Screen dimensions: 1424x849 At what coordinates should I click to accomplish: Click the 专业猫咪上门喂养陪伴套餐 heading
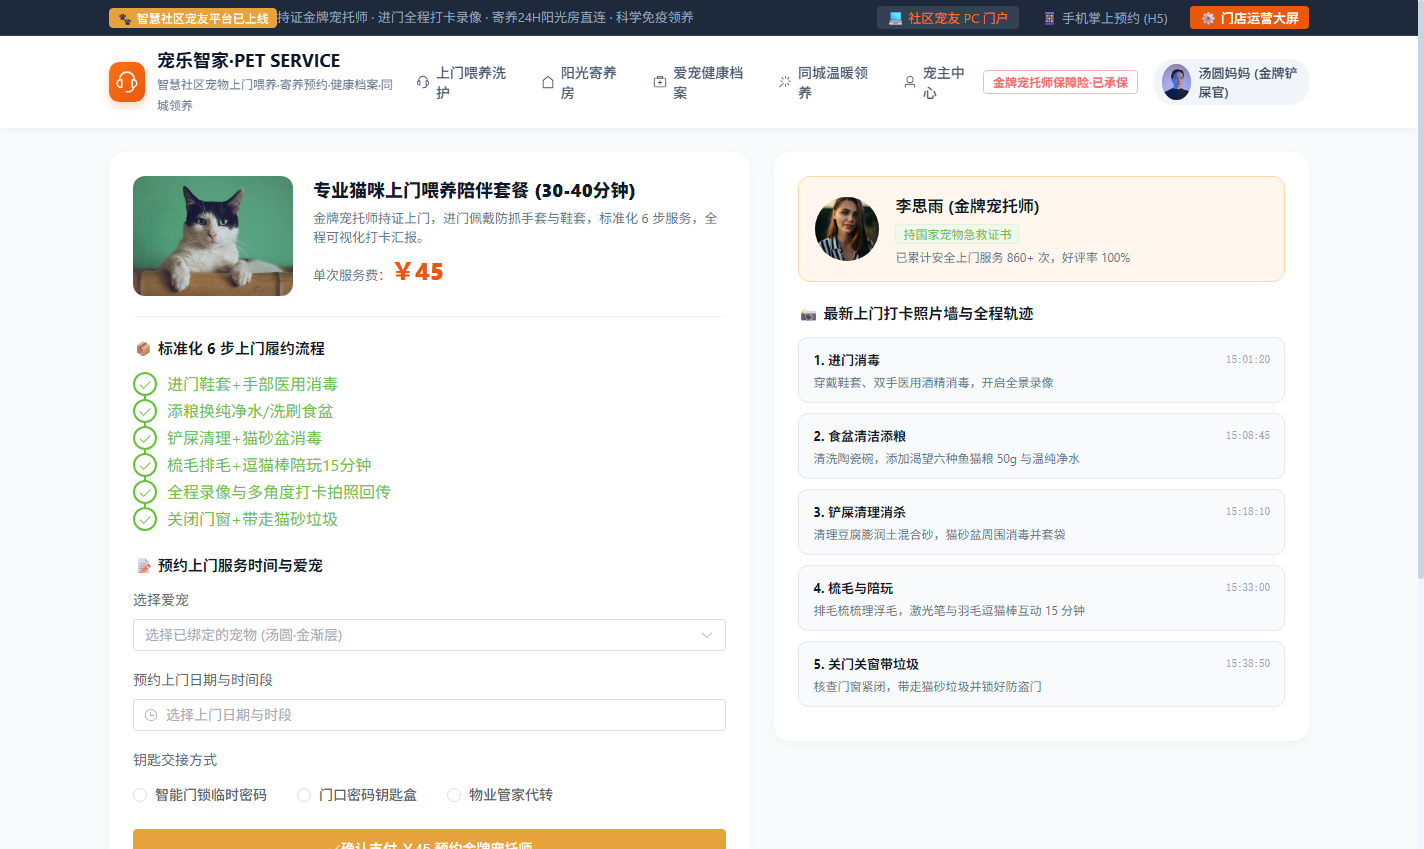[x=474, y=190]
